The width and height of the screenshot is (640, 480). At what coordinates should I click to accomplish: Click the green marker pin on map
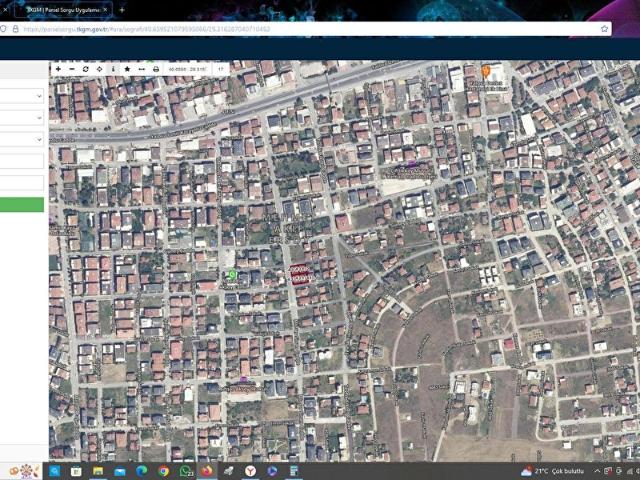233,275
